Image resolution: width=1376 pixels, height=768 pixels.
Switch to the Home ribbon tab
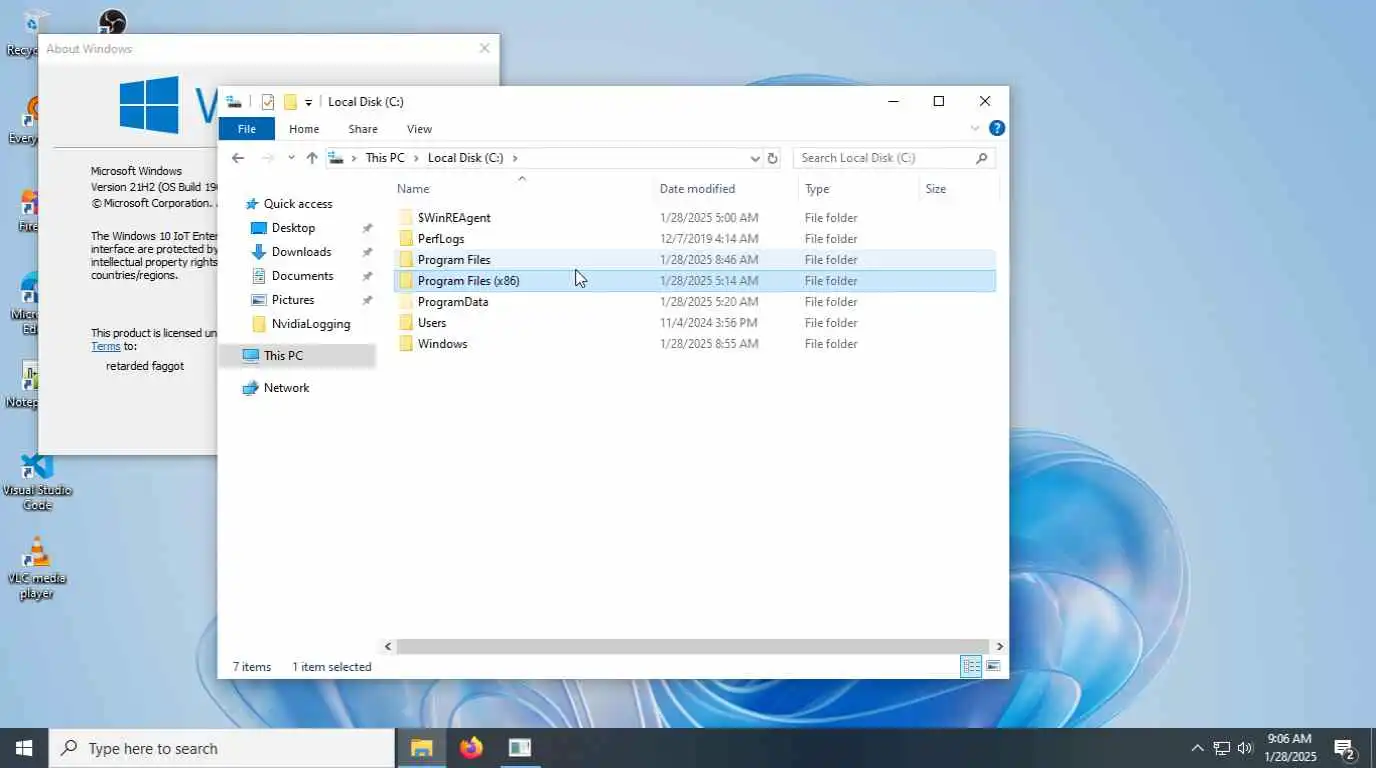(x=304, y=129)
